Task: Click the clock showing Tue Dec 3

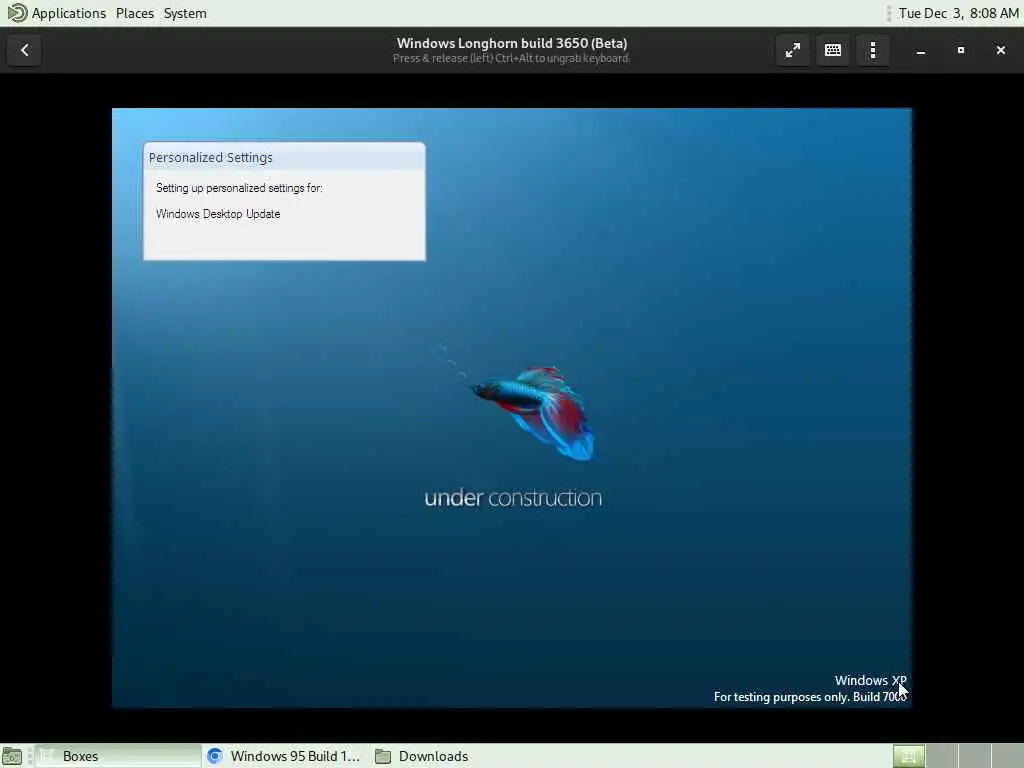Action: pyautogui.click(x=958, y=13)
